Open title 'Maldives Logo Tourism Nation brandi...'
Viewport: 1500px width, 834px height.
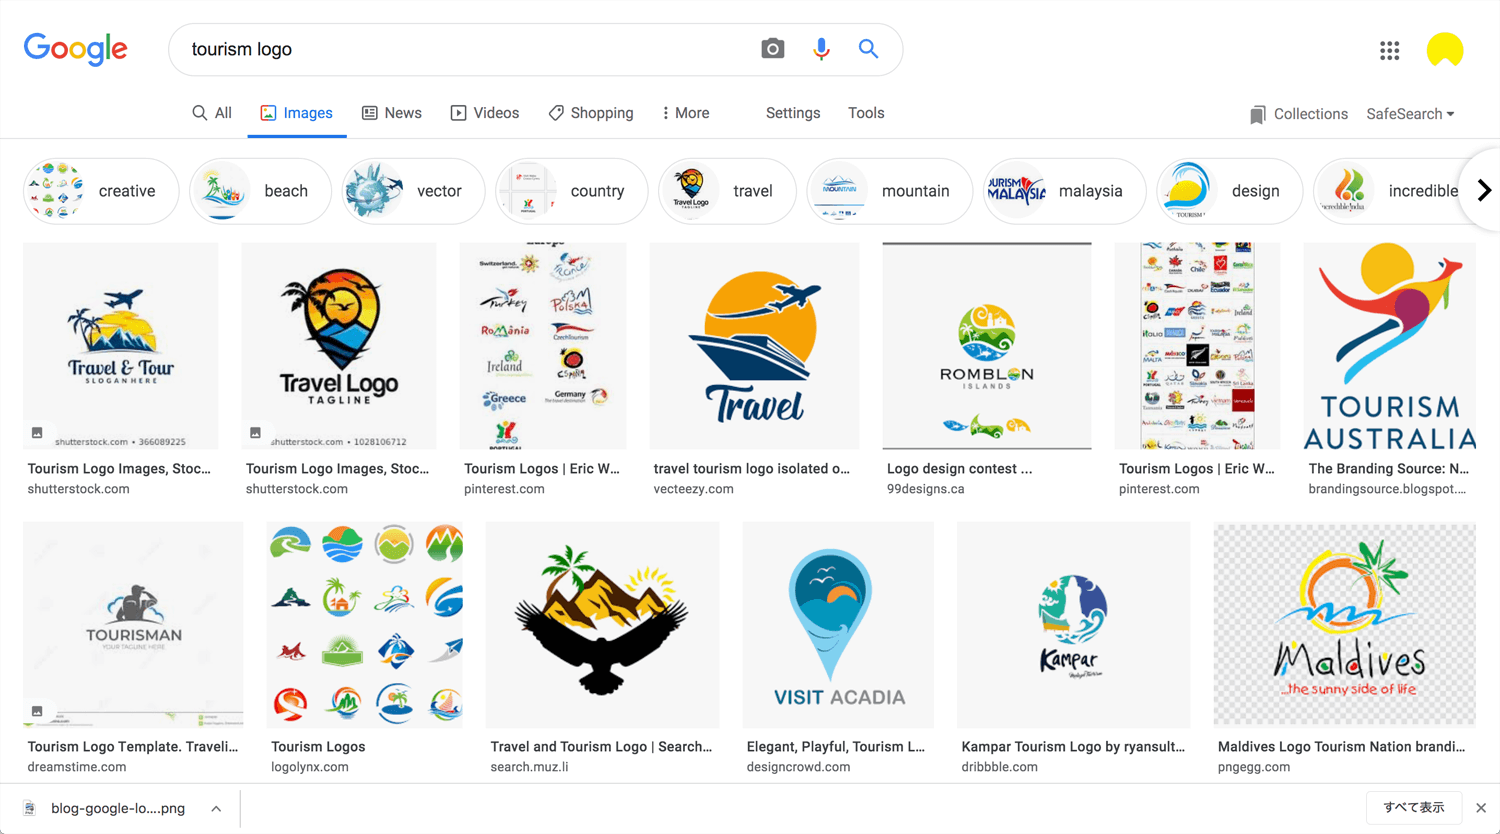tap(1342, 746)
